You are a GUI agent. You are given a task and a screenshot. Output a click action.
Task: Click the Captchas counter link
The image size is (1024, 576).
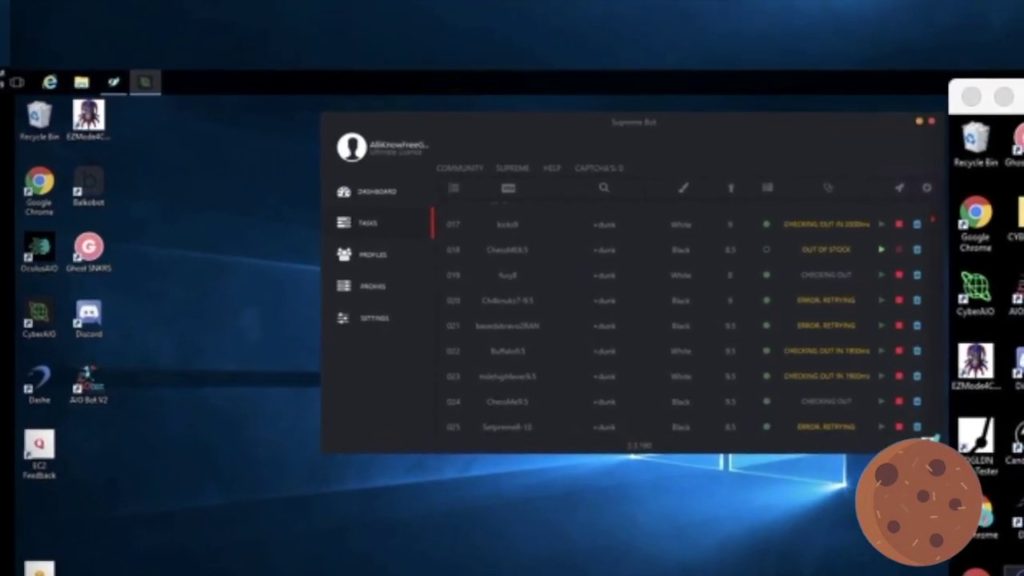click(x=598, y=168)
